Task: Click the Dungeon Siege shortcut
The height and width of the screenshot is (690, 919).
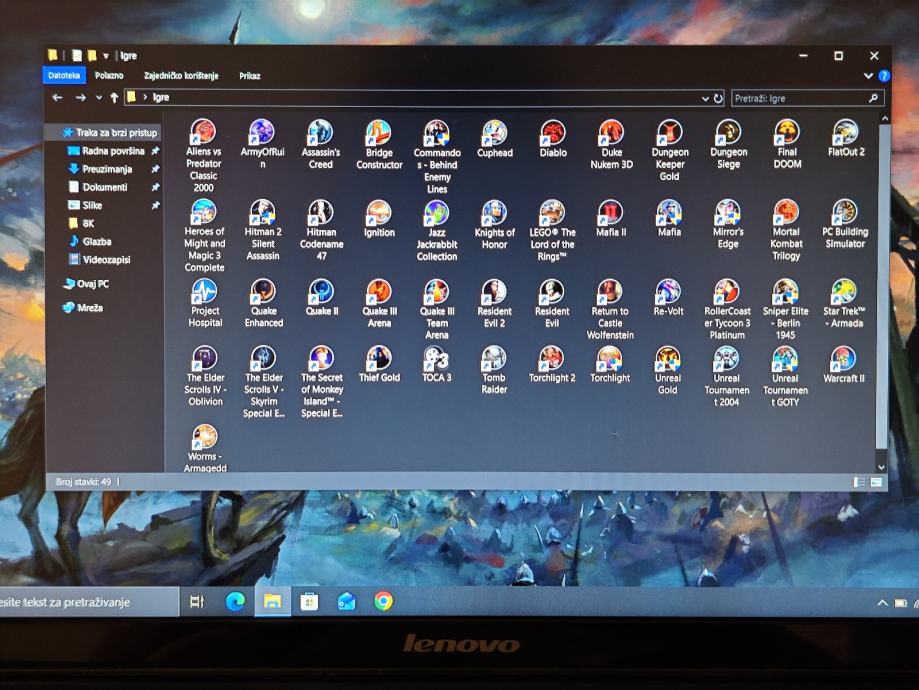Action: [729, 144]
